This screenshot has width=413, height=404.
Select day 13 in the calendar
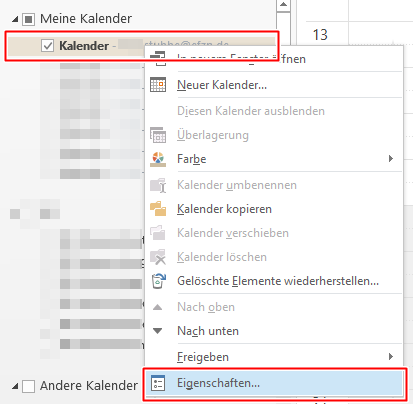click(320, 35)
